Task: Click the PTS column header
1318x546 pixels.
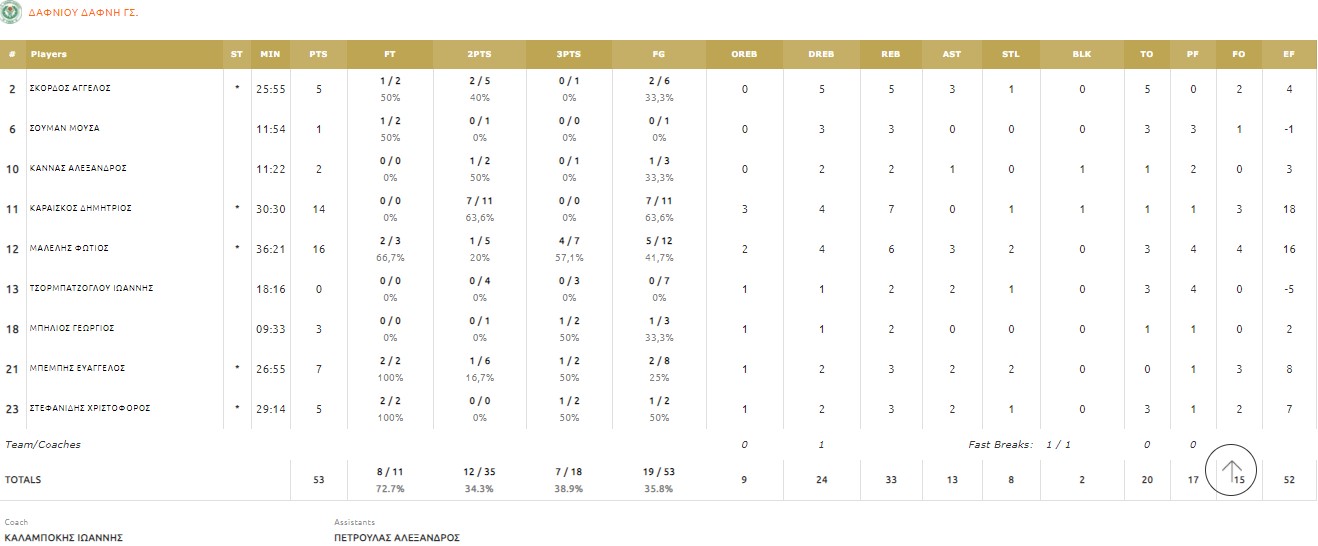Action: tap(318, 54)
